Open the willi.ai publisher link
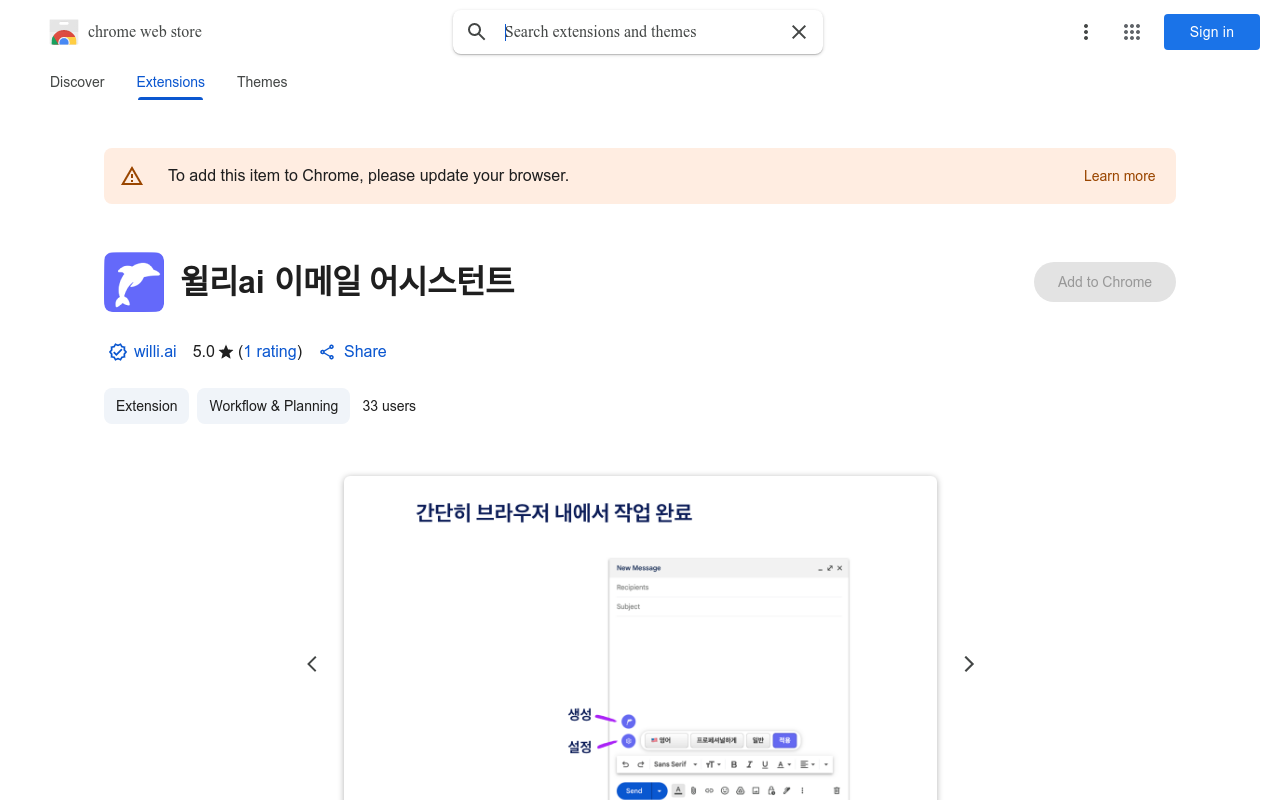 [x=155, y=352]
